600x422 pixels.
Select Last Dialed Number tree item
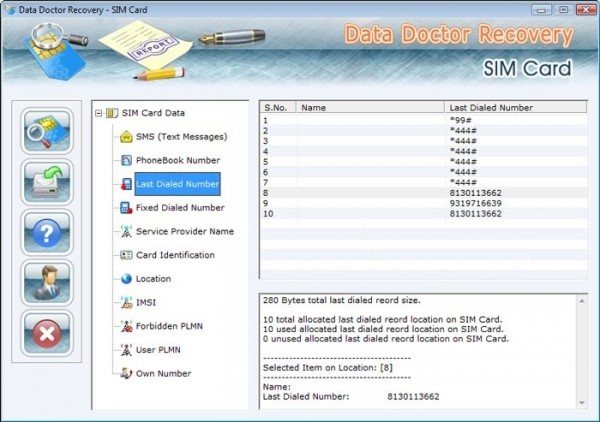pyautogui.click(x=178, y=184)
